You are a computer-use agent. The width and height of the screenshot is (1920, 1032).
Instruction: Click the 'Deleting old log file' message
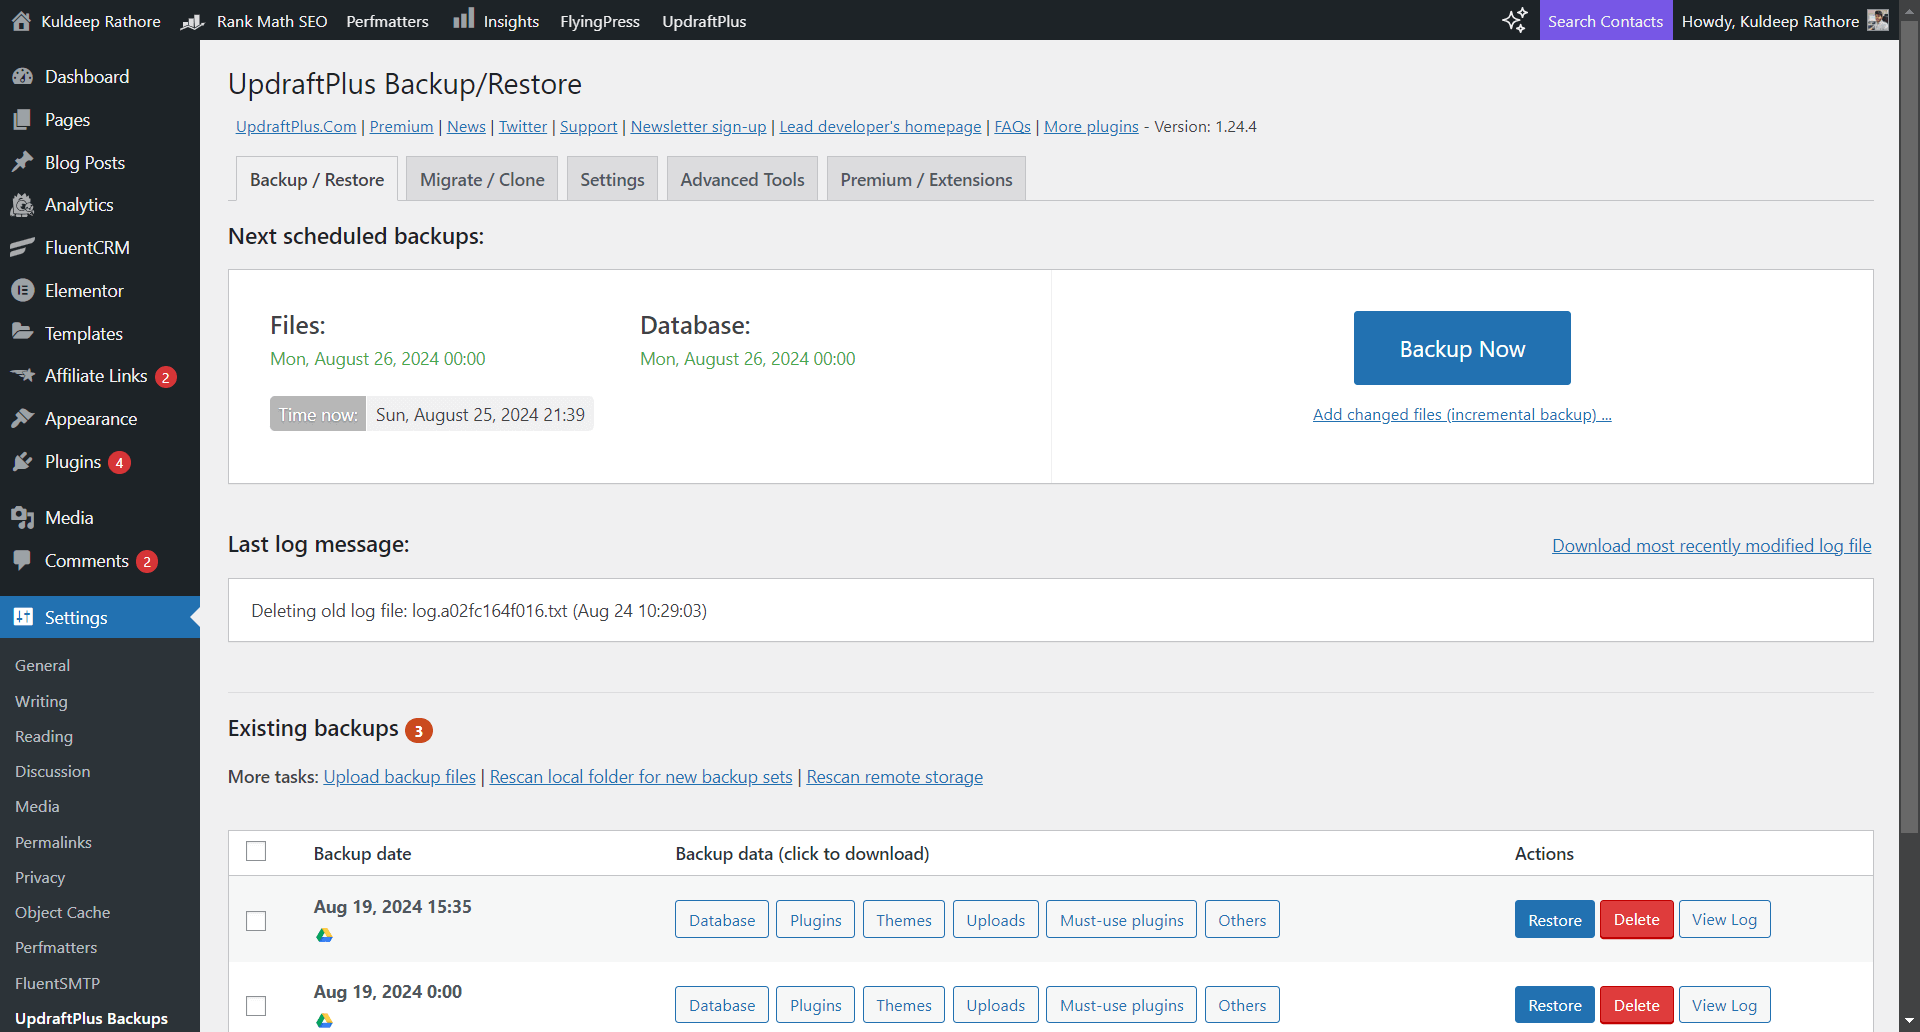click(479, 610)
